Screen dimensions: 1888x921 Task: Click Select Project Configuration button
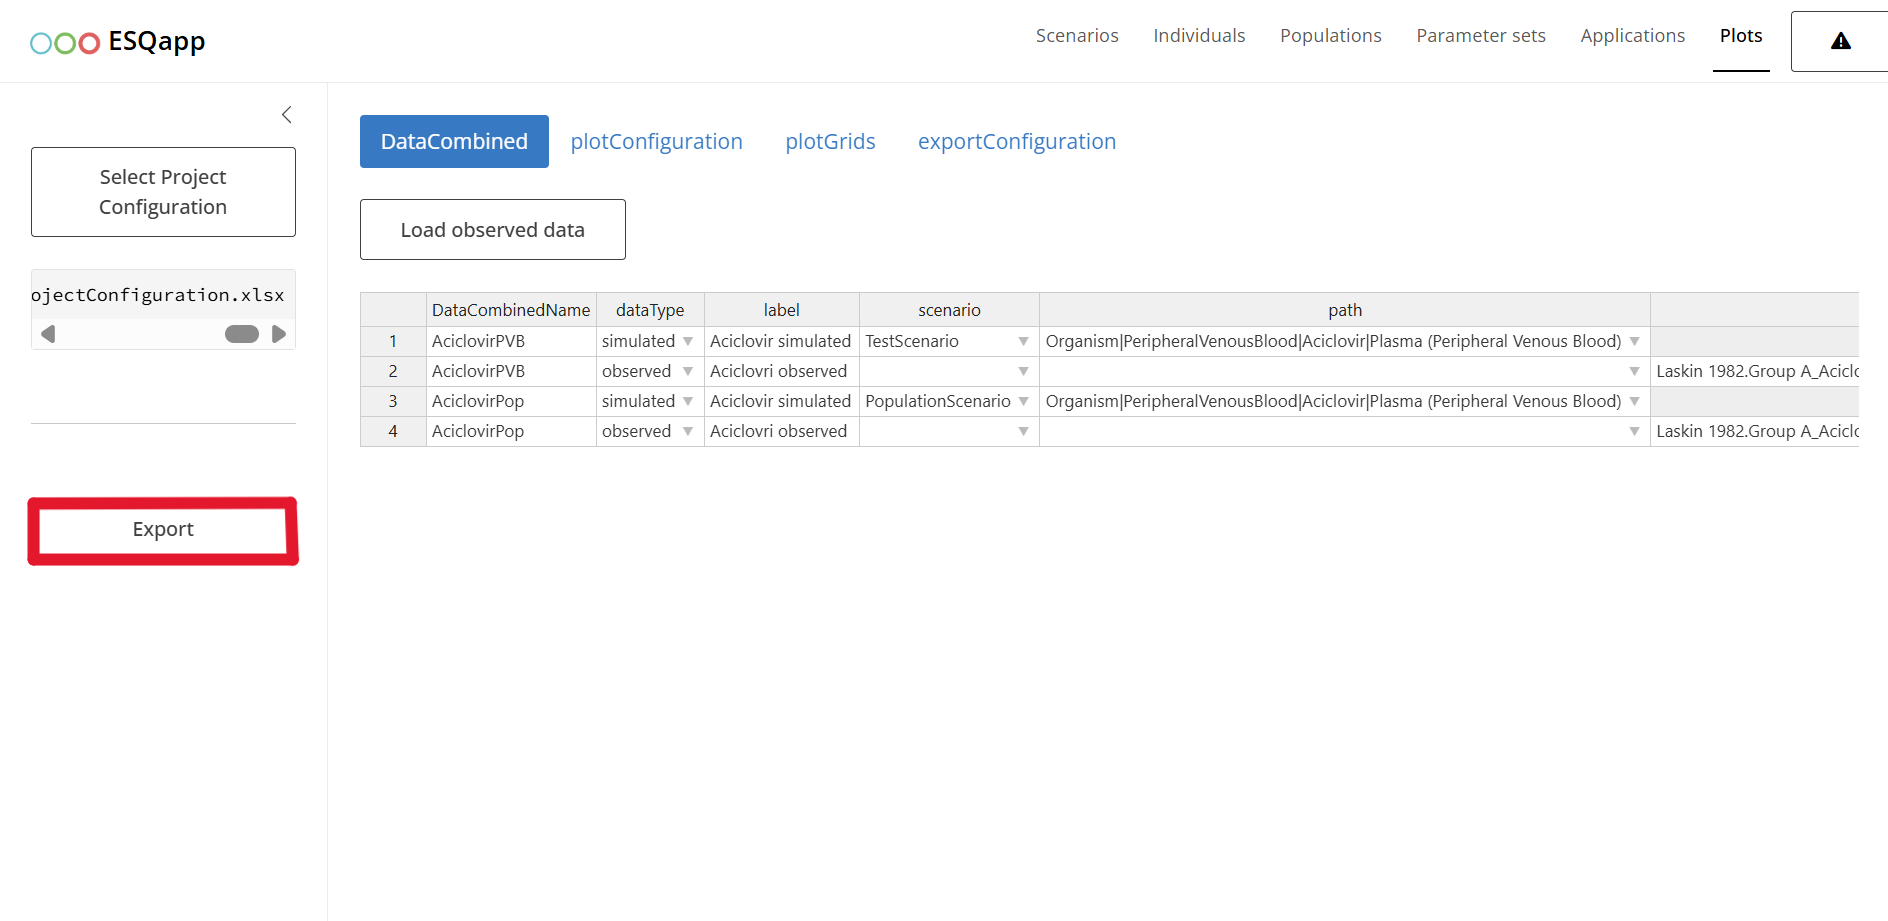(x=163, y=192)
